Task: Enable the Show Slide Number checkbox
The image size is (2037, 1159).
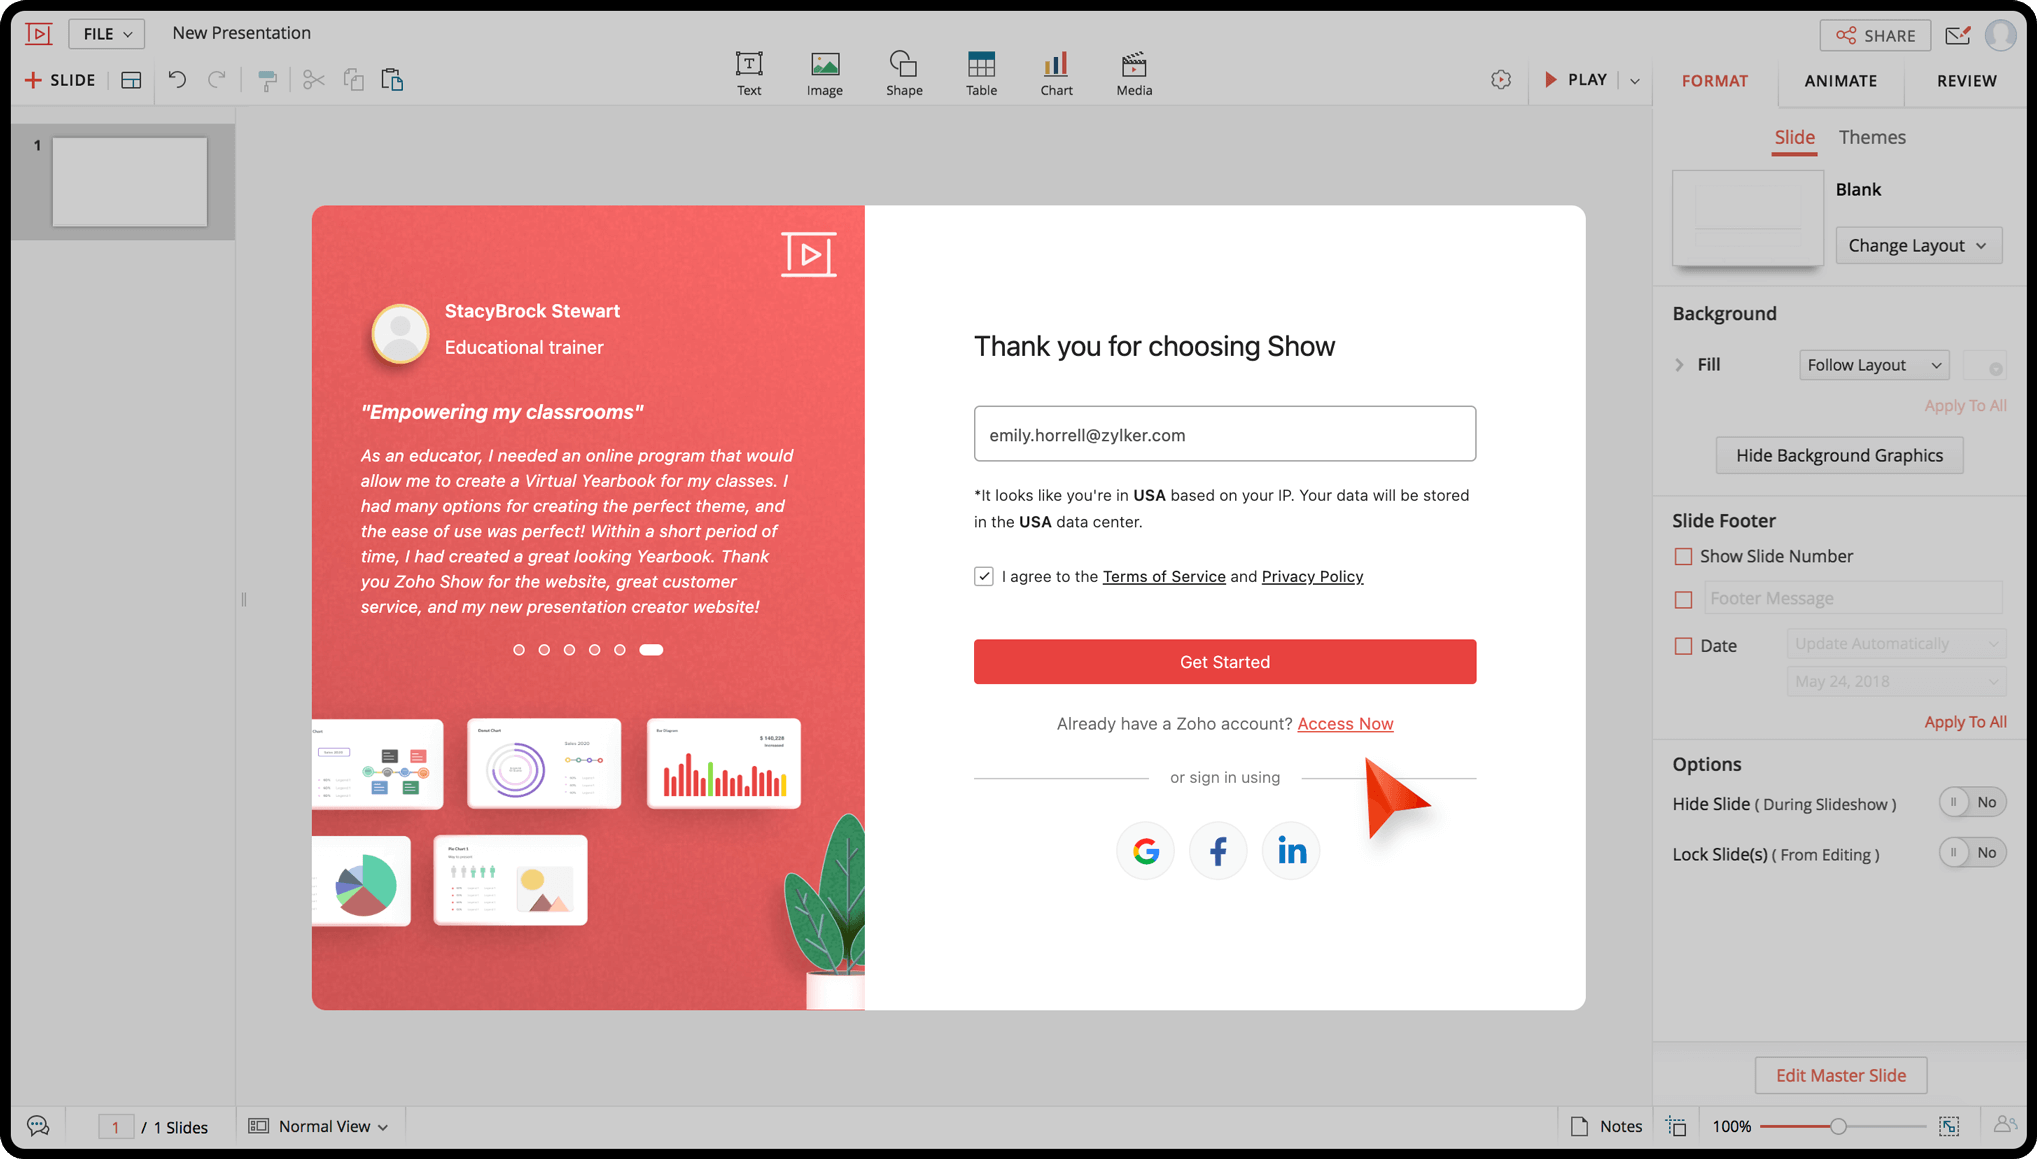Action: pyautogui.click(x=1684, y=556)
